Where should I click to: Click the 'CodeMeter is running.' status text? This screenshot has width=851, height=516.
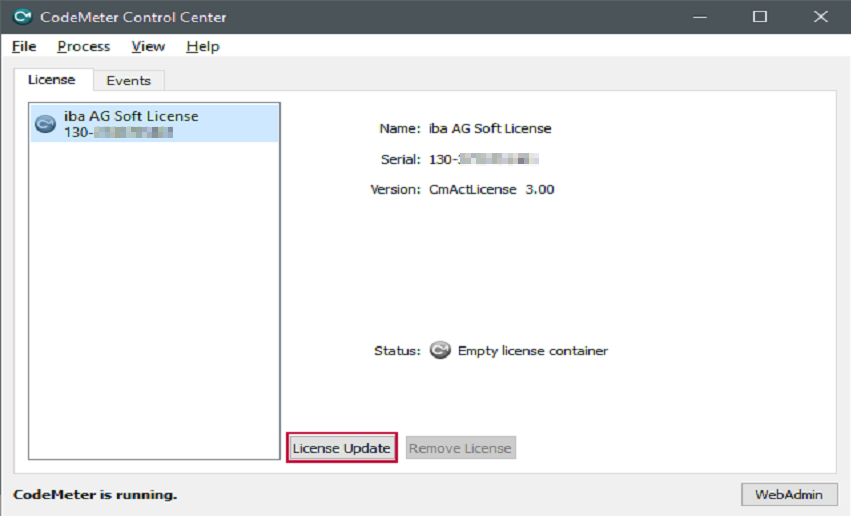(x=95, y=495)
